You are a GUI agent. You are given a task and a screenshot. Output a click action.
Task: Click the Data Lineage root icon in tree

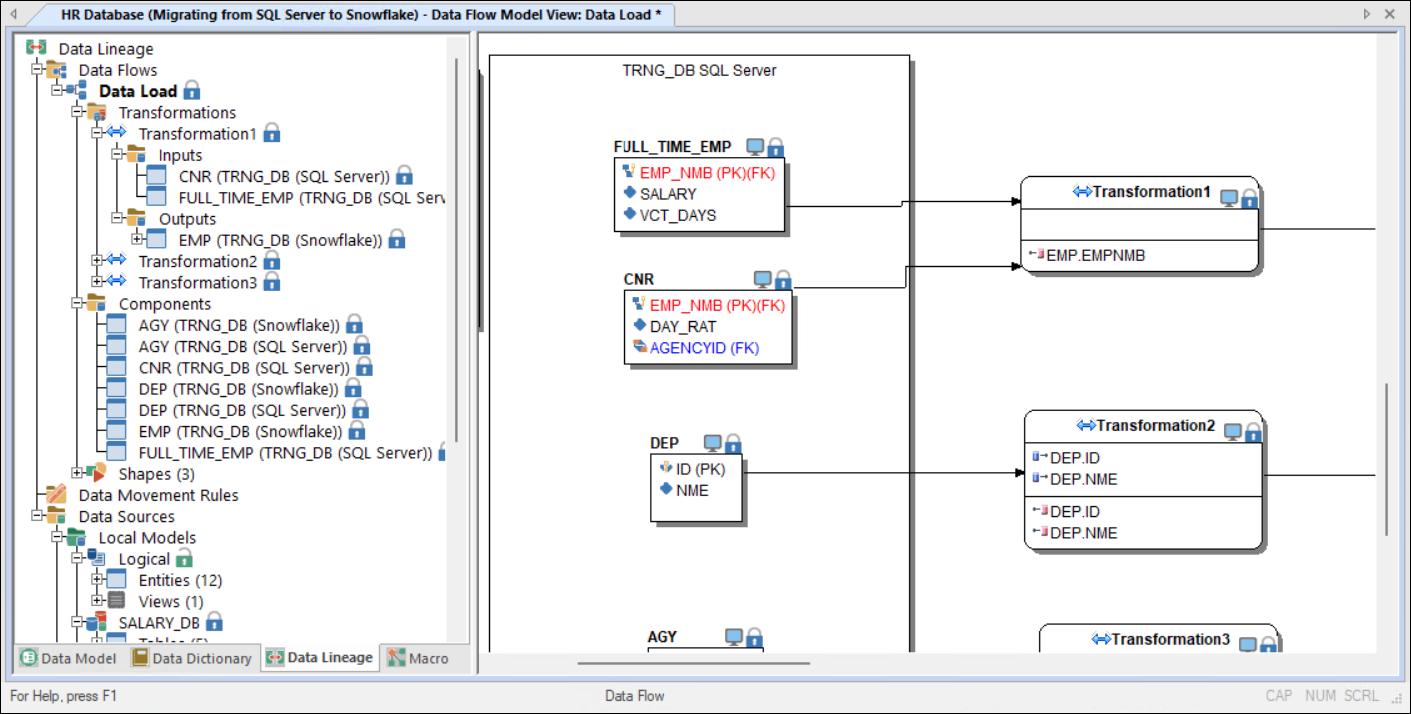[36, 48]
